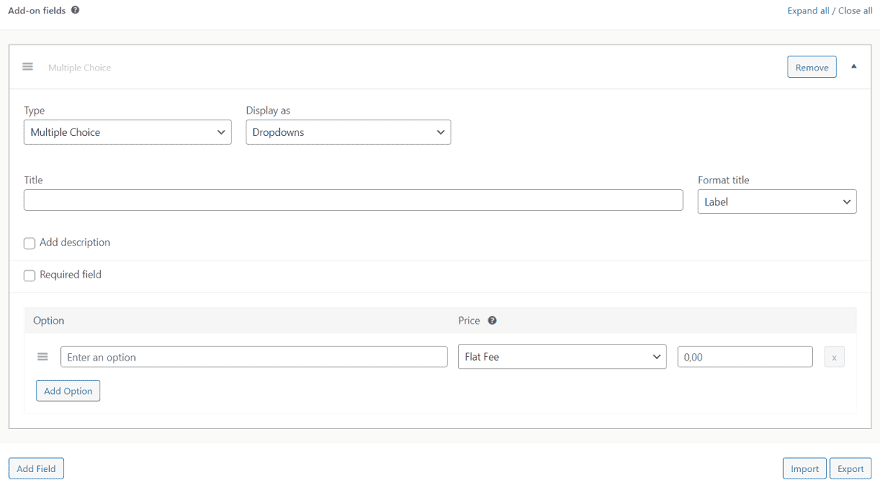Collapse the field using the triangle arrow

coord(854,67)
